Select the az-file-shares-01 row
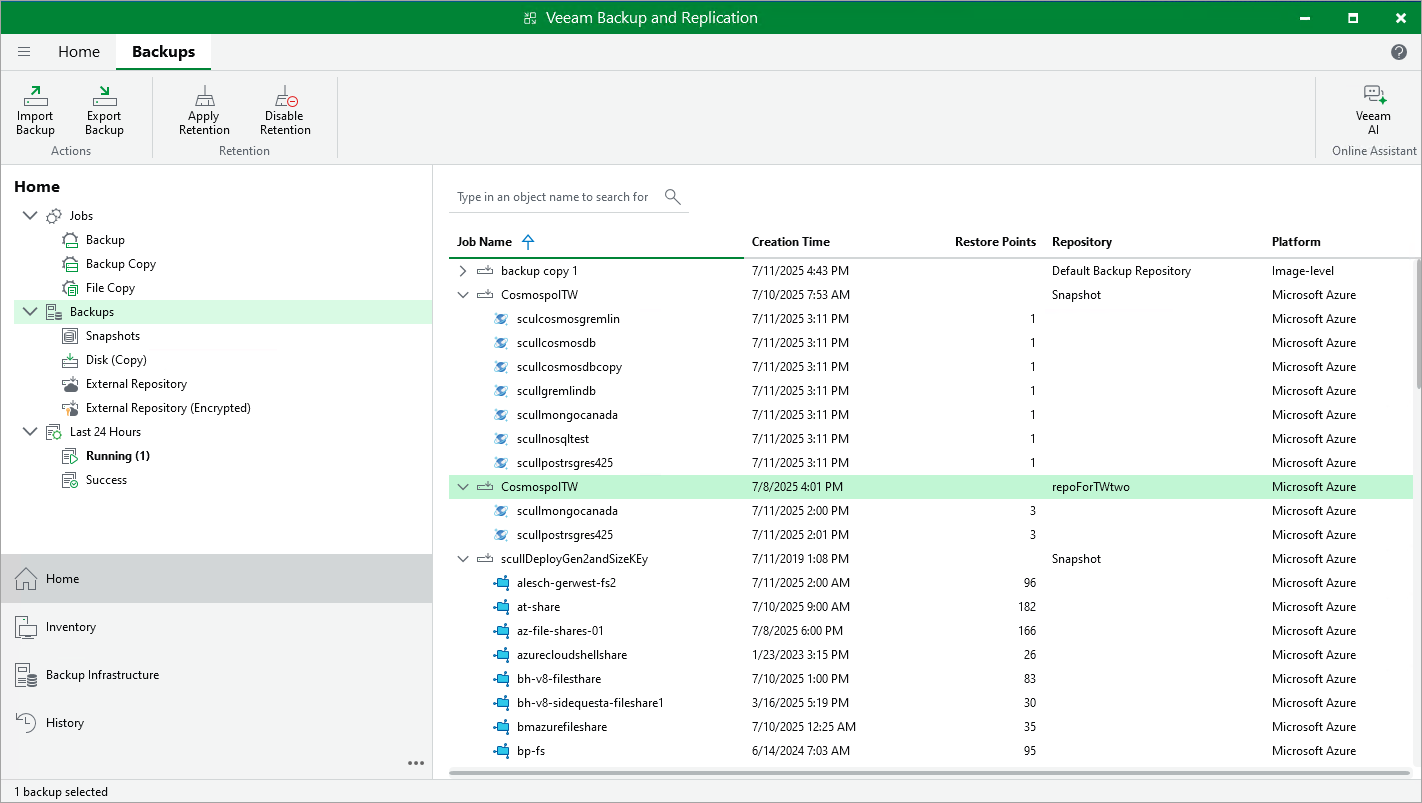Viewport: 1422px width, 803px height. point(930,631)
